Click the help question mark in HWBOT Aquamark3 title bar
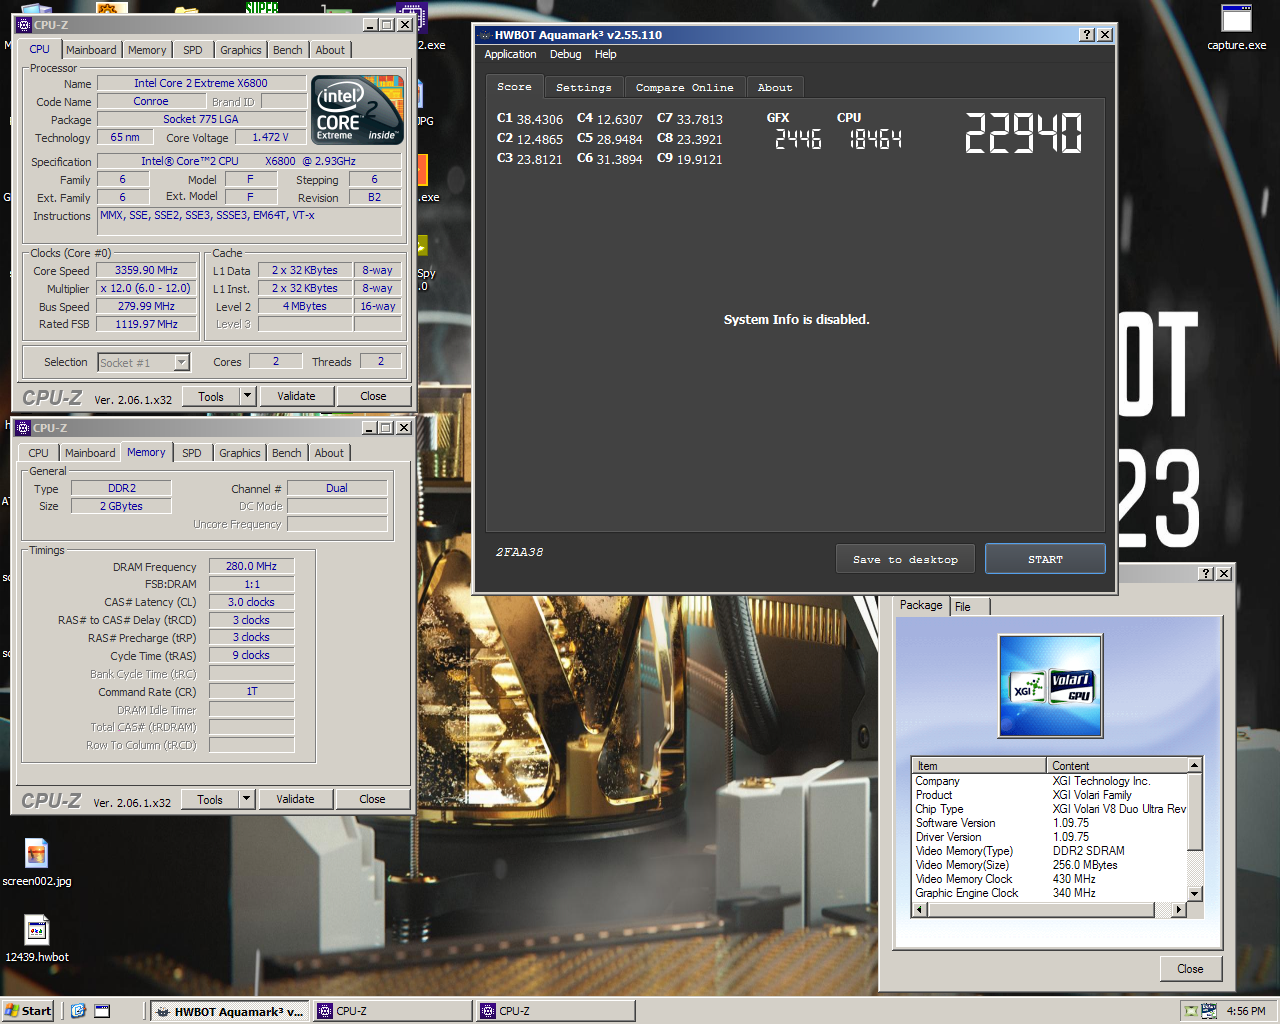Viewport: 1280px width, 1024px height. pos(1087,35)
